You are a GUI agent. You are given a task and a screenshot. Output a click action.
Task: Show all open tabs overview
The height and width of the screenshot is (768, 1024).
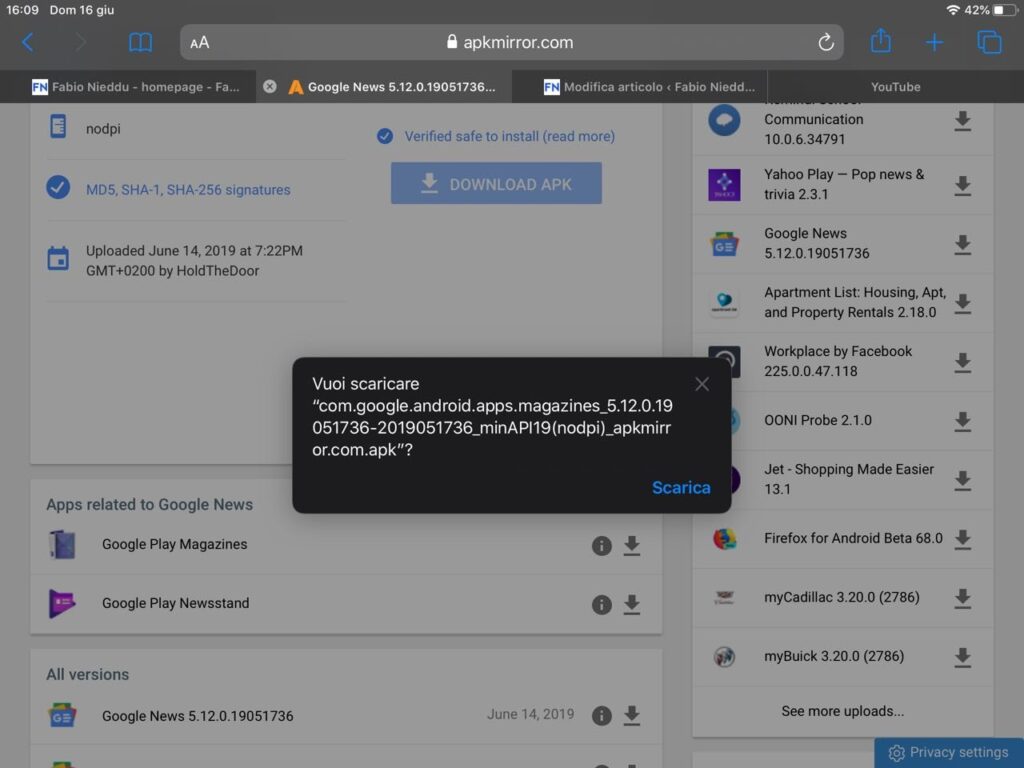tap(989, 42)
